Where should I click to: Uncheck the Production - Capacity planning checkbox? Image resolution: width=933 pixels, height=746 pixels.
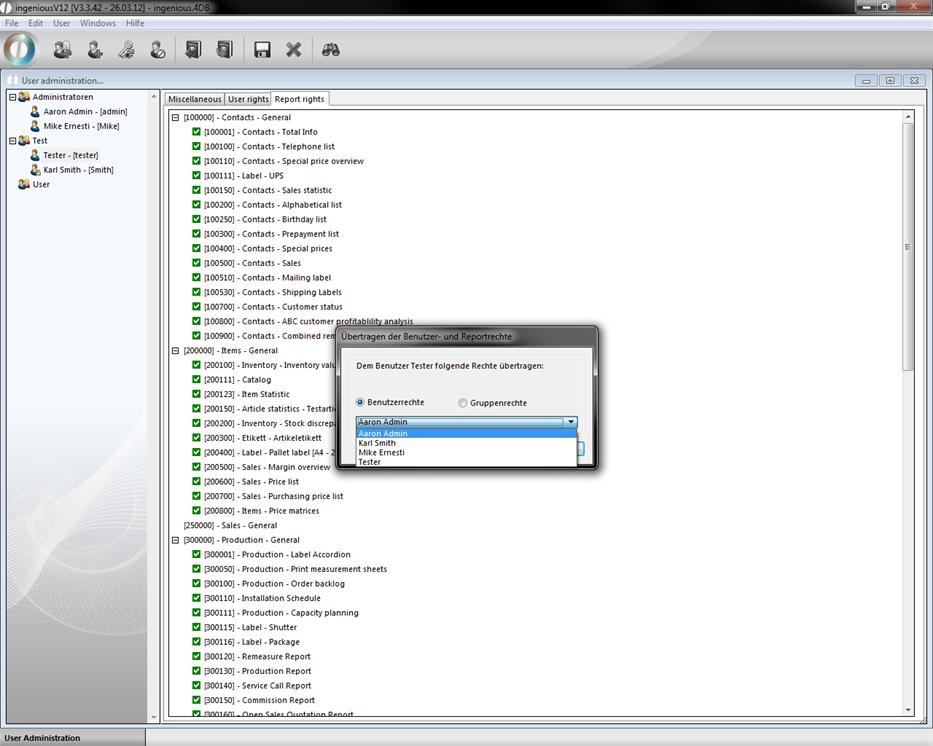[x=197, y=613]
